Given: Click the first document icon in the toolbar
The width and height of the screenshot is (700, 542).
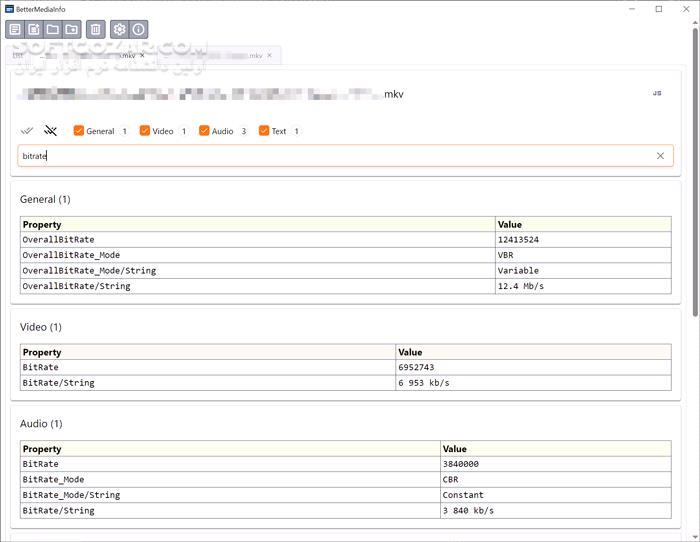Looking at the screenshot, I should (x=15, y=29).
